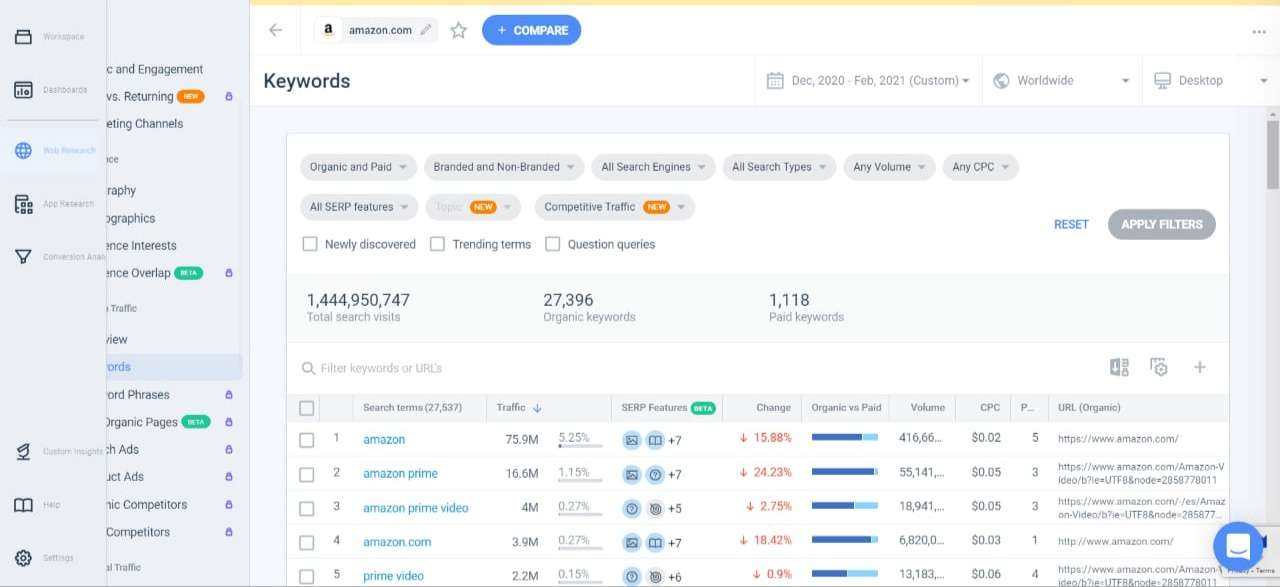Open the Workspace section in the left rail

pos(23,37)
